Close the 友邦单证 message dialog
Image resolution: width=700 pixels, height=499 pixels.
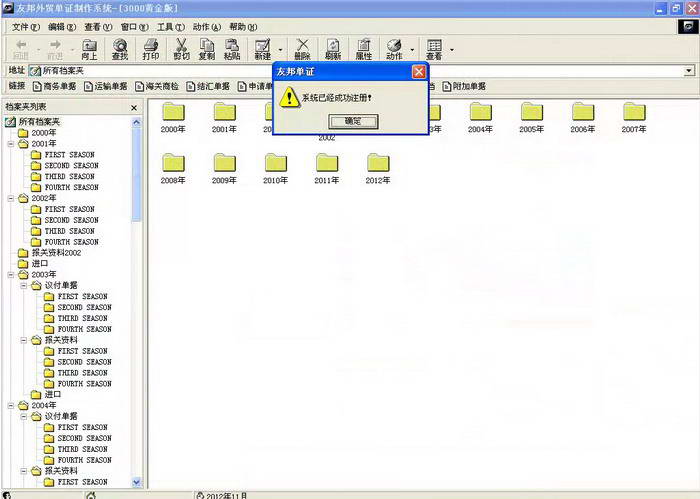pos(419,72)
